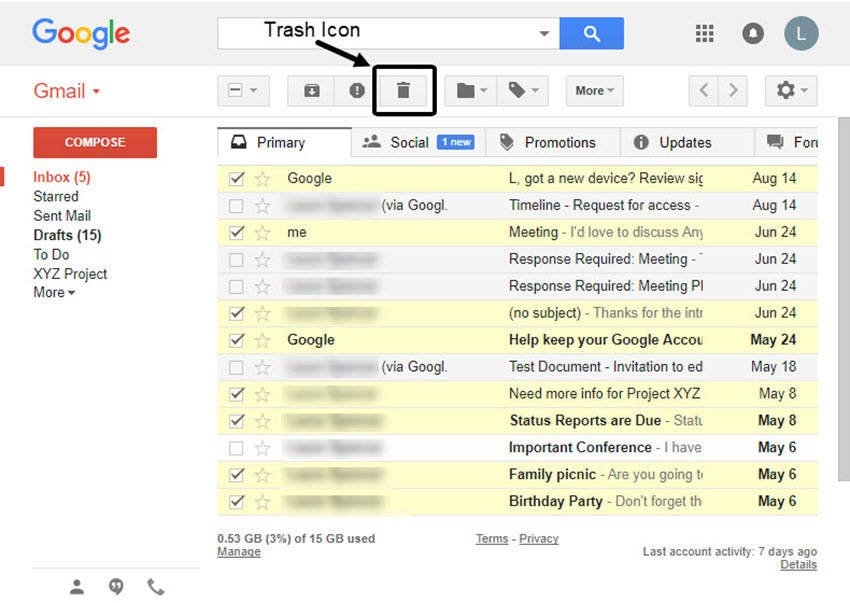850x603 pixels.
Task: Open the Move to folder icon
Action: coord(466,90)
